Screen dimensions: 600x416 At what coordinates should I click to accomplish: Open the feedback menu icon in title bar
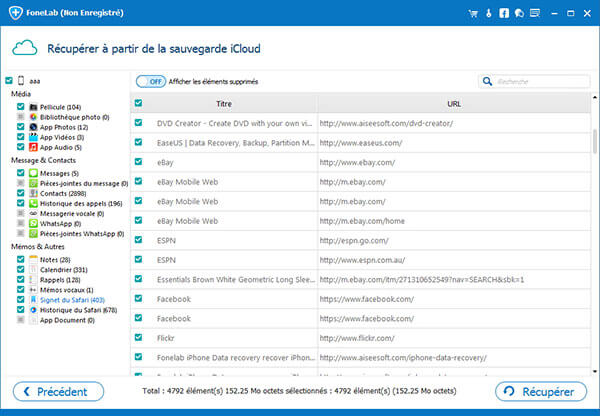pos(535,13)
